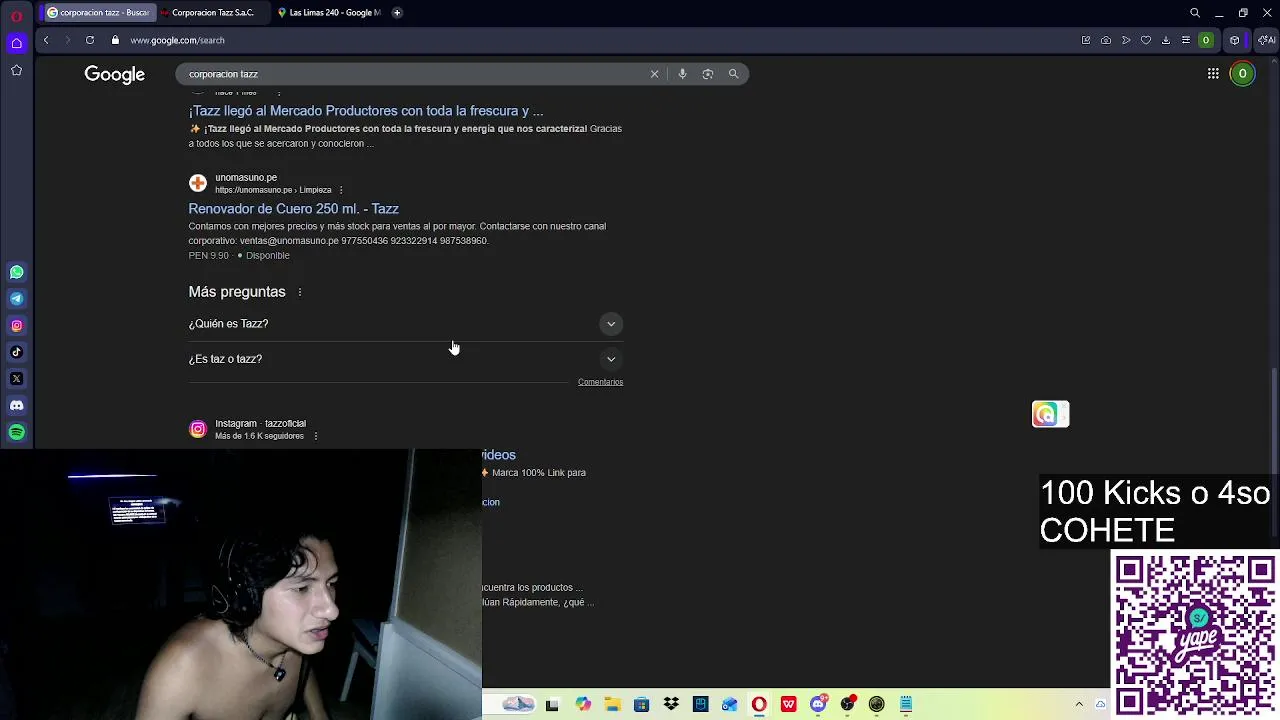Open TikTok in the Opera sidebar
Viewport: 1280px width, 720px height.
tap(17, 352)
